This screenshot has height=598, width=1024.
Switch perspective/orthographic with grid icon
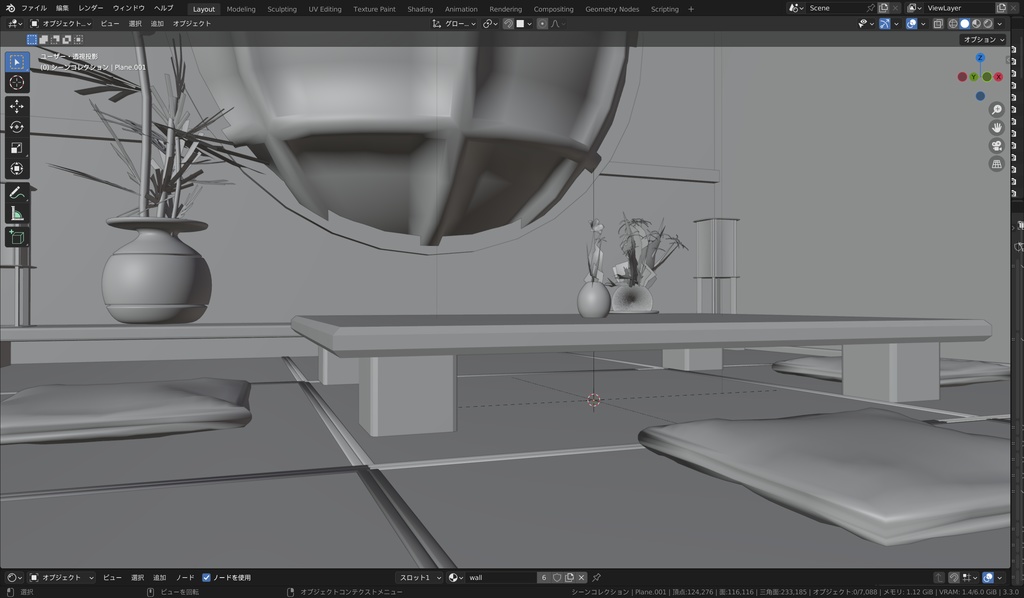pos(997,164)
